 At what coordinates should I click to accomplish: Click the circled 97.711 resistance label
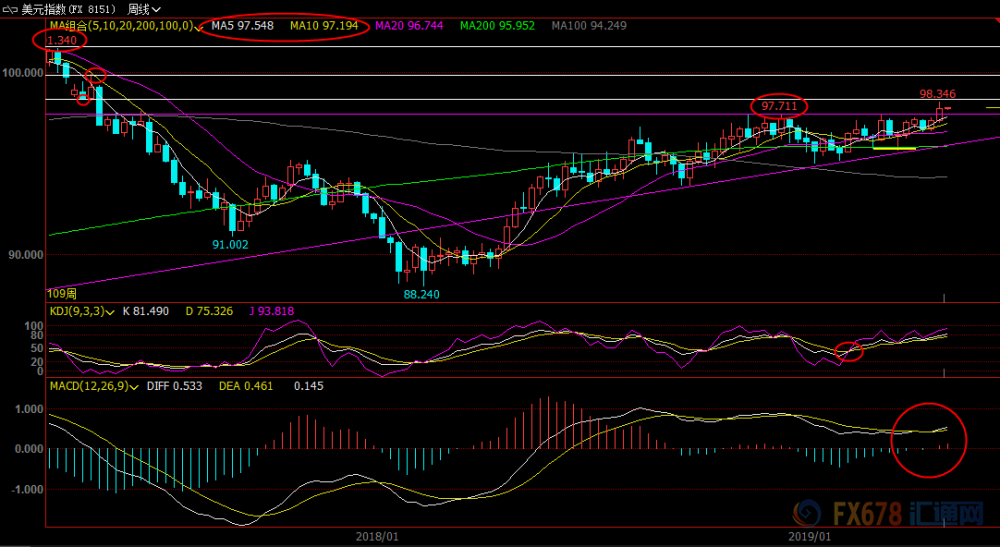[779, 106]
